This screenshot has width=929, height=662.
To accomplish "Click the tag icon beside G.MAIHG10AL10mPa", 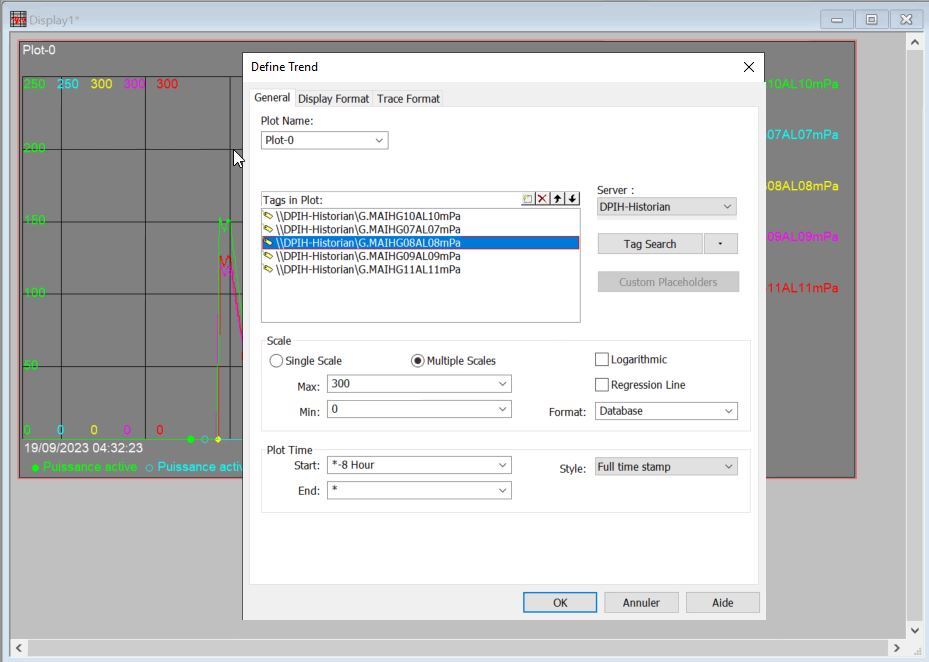I will (268, 216).
